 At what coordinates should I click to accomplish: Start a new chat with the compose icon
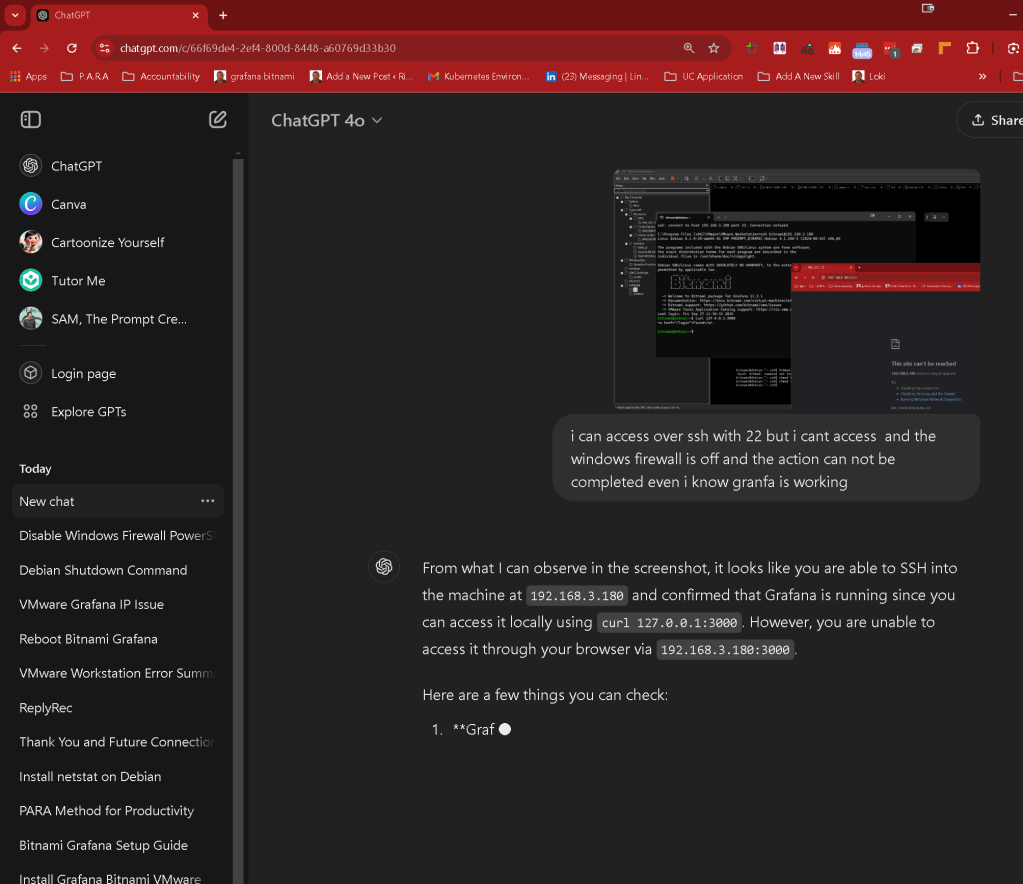tap(217, 119)
